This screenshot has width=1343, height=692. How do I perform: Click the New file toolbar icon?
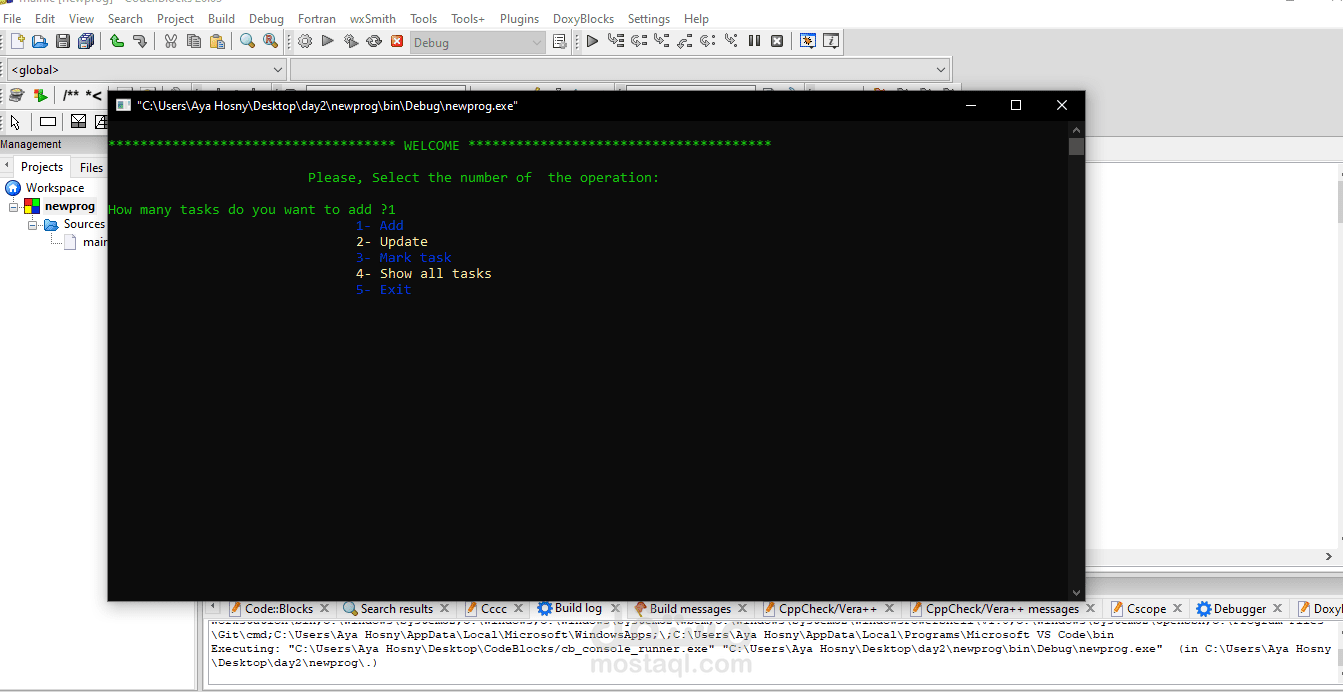pyautogui.click(x=17, y=41)
